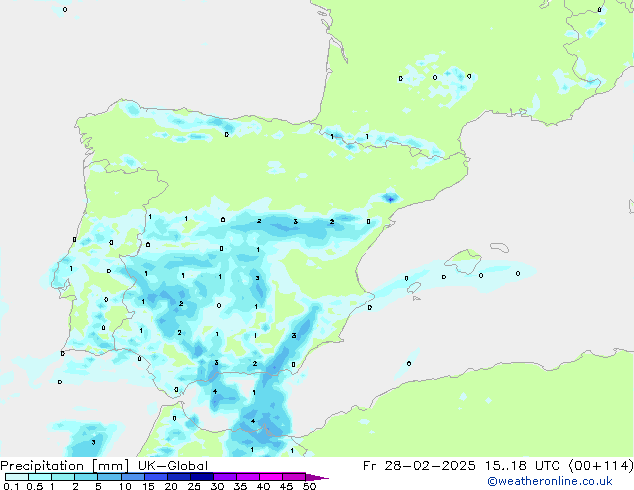
Task: Click the '[mm]' unit label
Action: tap(111, 466)
